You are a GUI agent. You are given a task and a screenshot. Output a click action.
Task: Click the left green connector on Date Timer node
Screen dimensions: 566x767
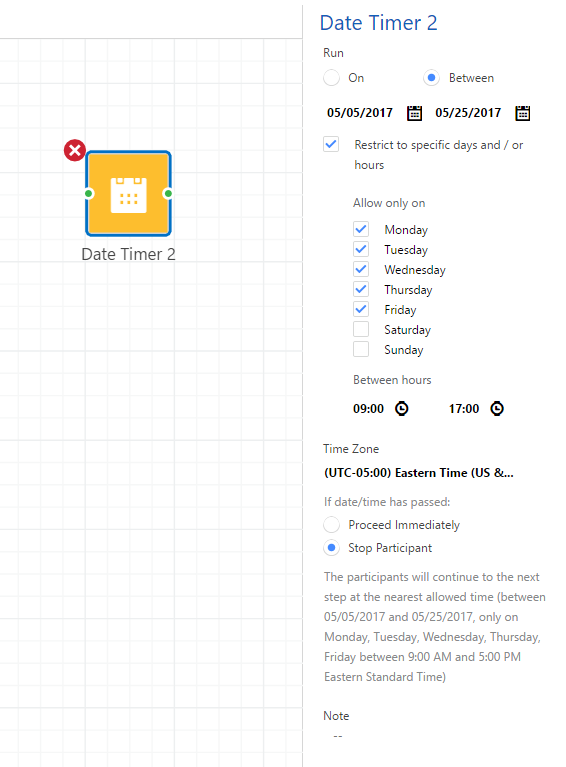tap(89, 194)
